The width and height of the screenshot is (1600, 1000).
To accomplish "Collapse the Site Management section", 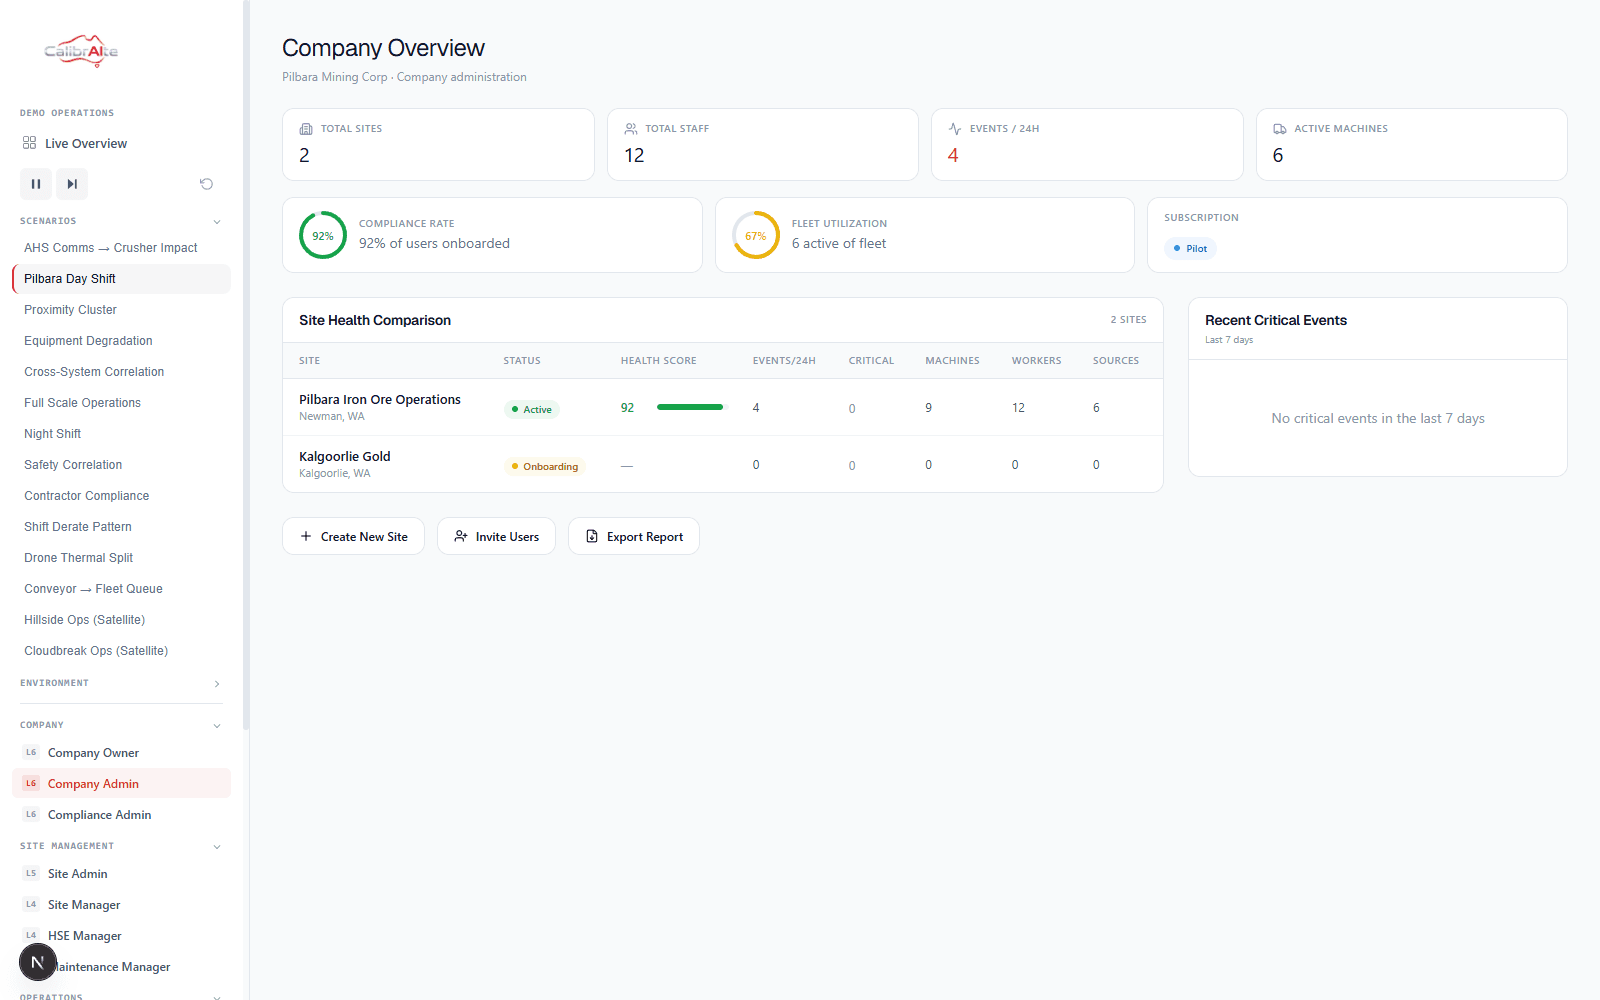I will [x=217, y=846].
